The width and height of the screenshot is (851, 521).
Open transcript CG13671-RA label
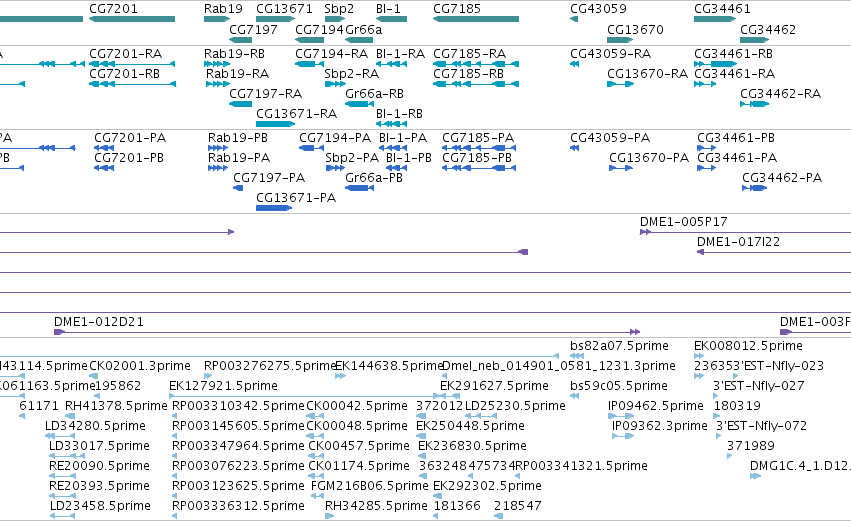click(x=296, y=114)
